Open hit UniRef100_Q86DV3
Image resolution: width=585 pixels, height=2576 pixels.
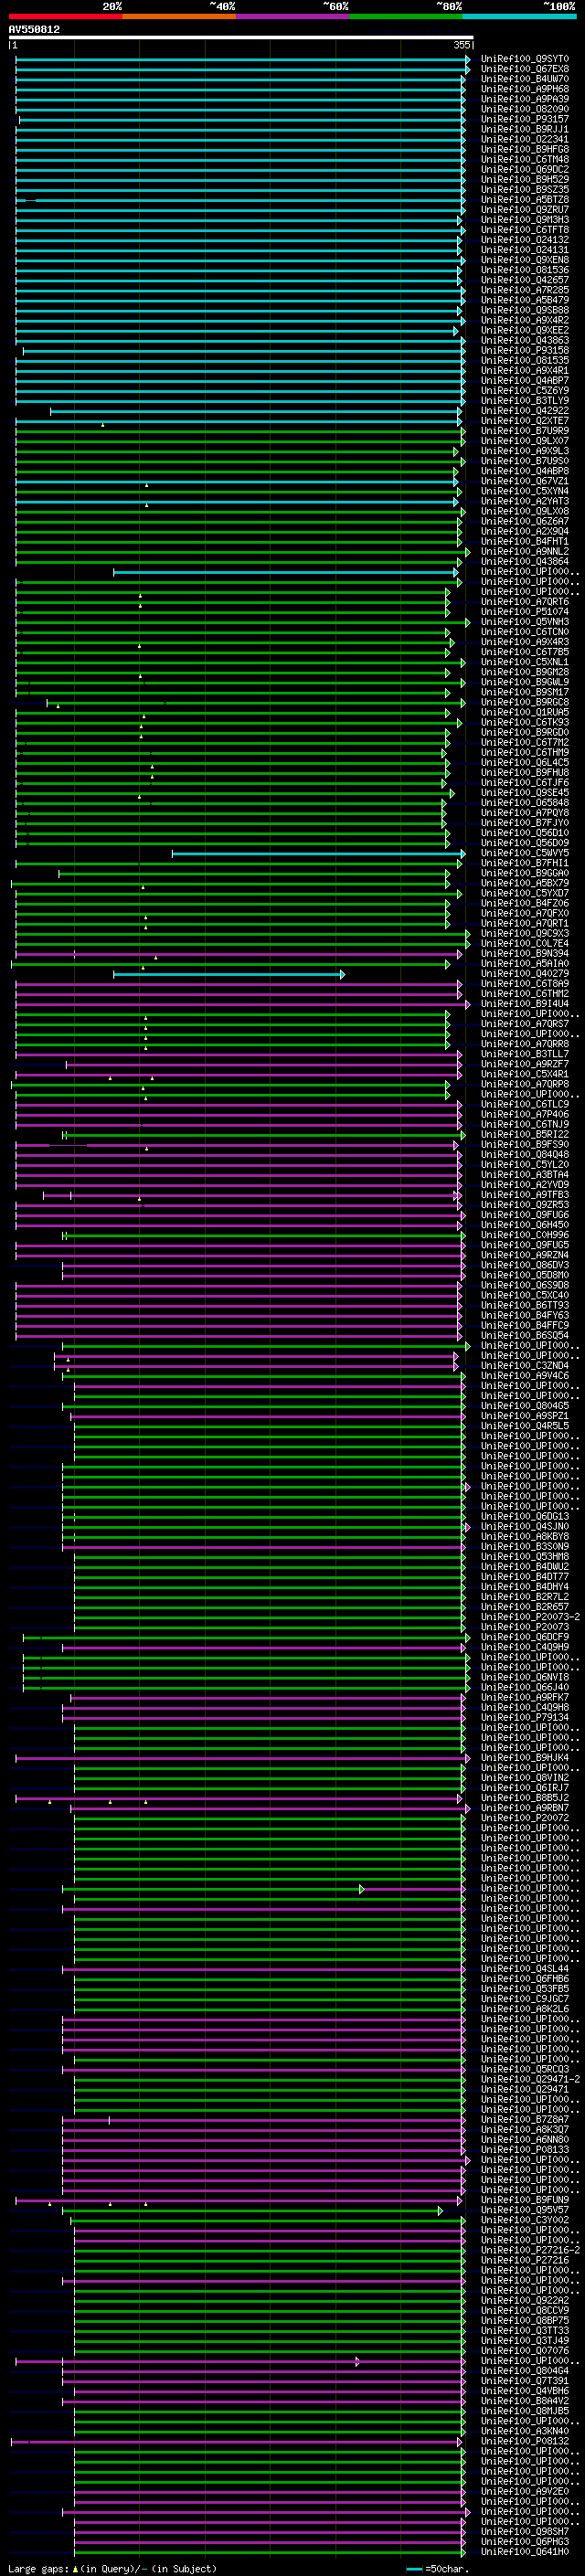coord(524,1266)
